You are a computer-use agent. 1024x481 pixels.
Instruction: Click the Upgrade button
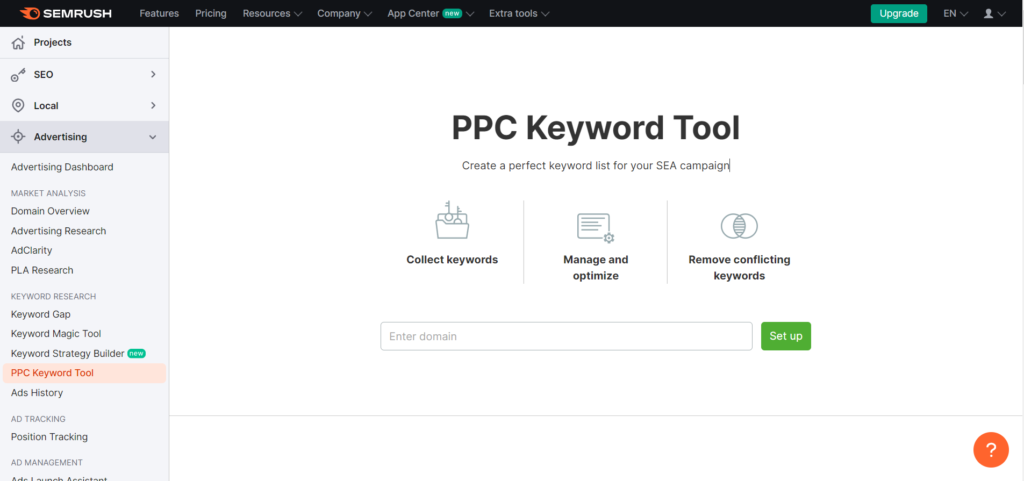point(899,13)
